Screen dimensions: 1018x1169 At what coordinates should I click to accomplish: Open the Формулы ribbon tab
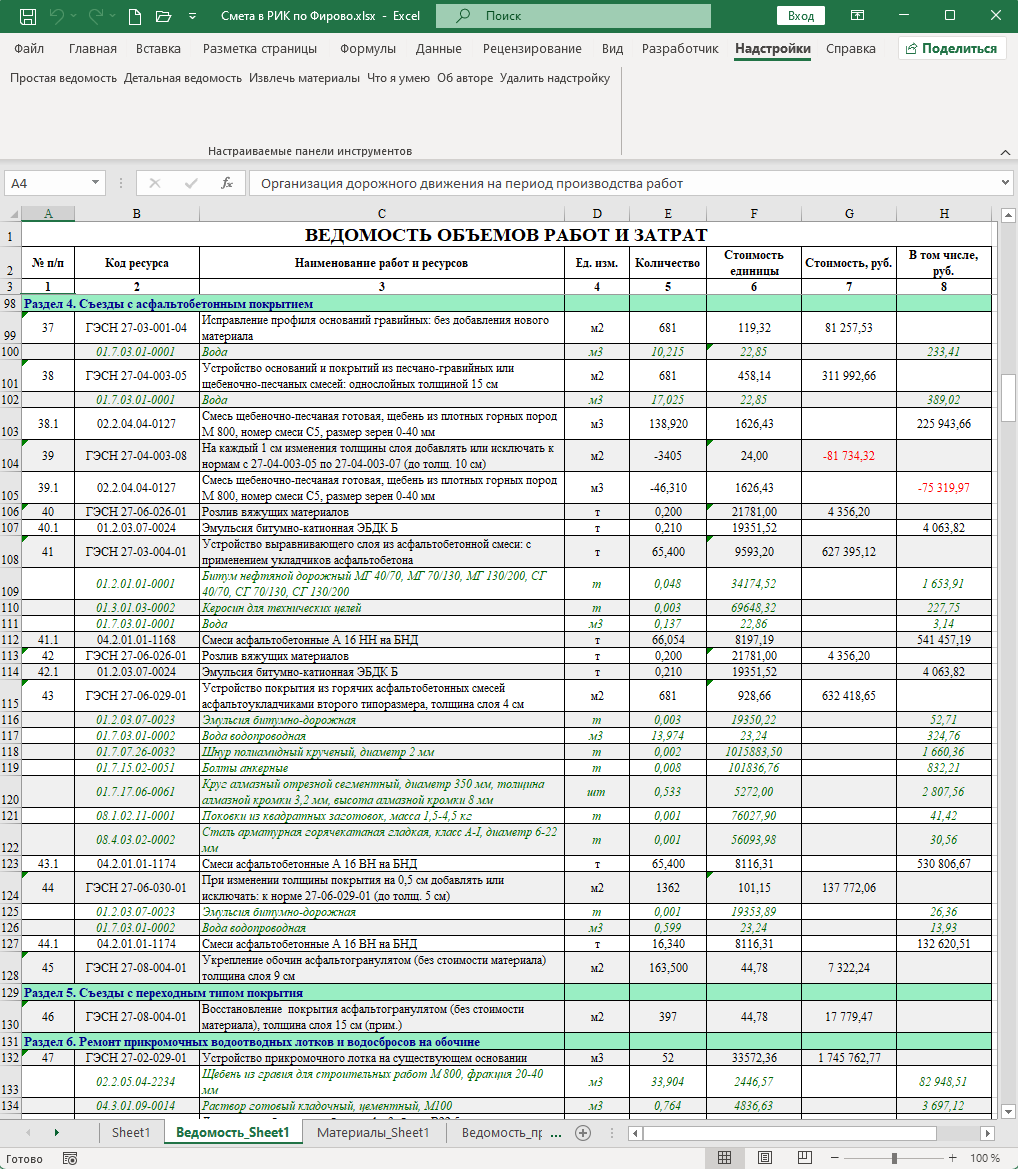pos(368,49)
